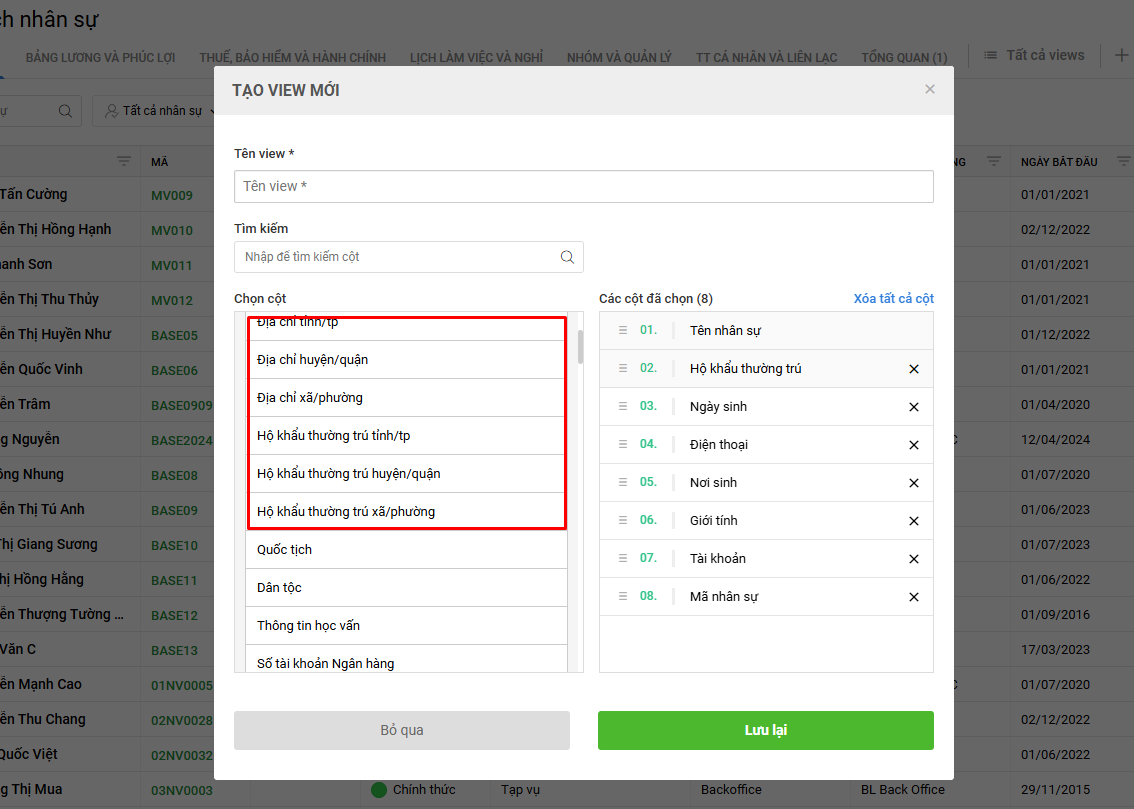Screen dimensions: 1134x809
Task: Open Thuế, bảo hiểm và hành chính tab
Action: (x=293, y=57)
